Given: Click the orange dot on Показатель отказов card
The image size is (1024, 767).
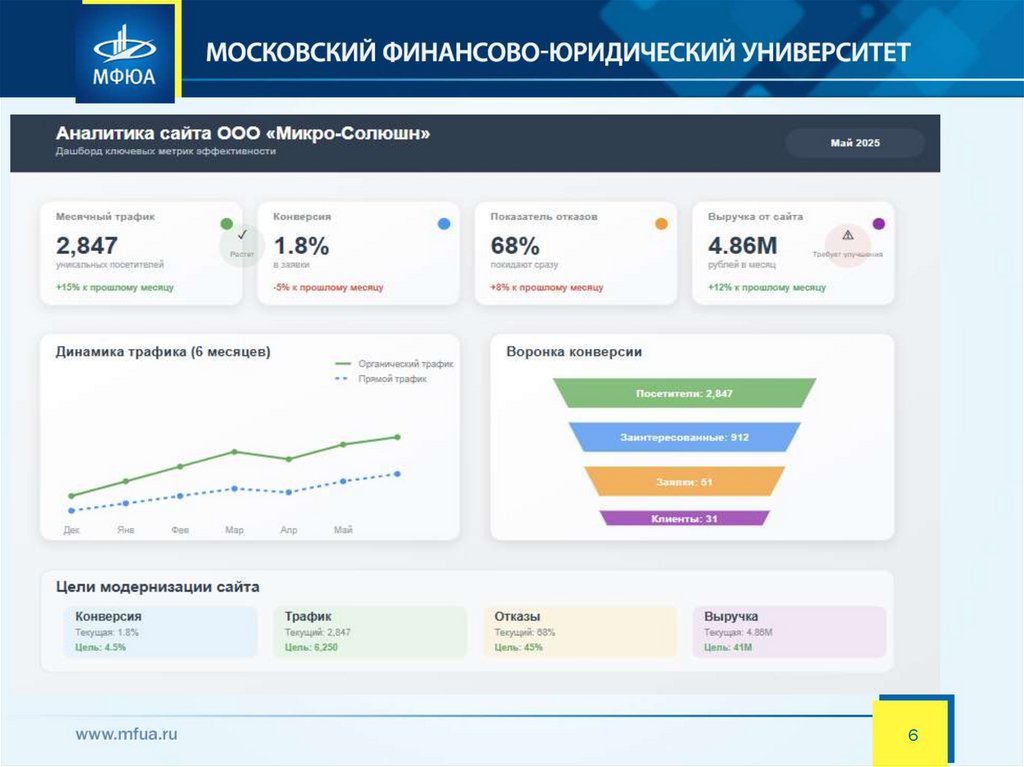Looking at the screenshot, I should pyautogui.click(x=662, y=224).
